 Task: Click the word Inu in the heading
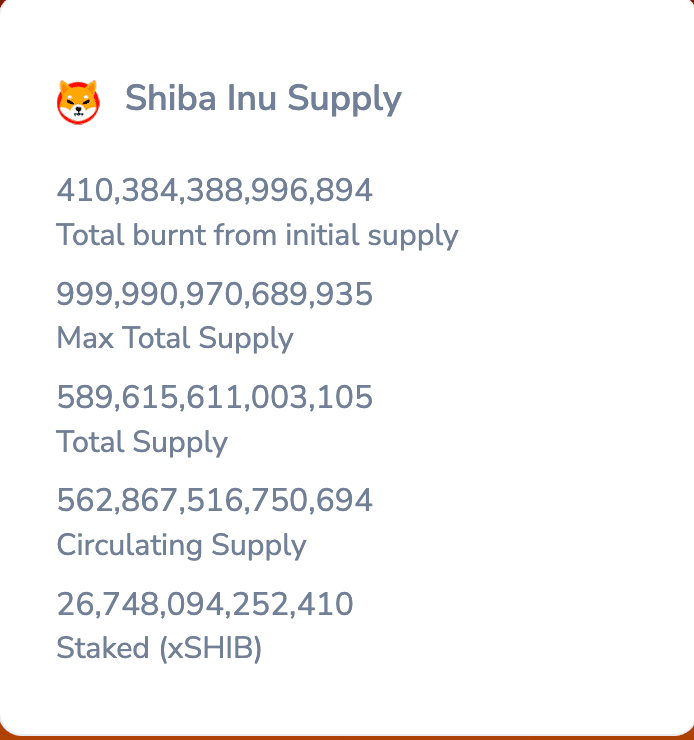point(251,98)
